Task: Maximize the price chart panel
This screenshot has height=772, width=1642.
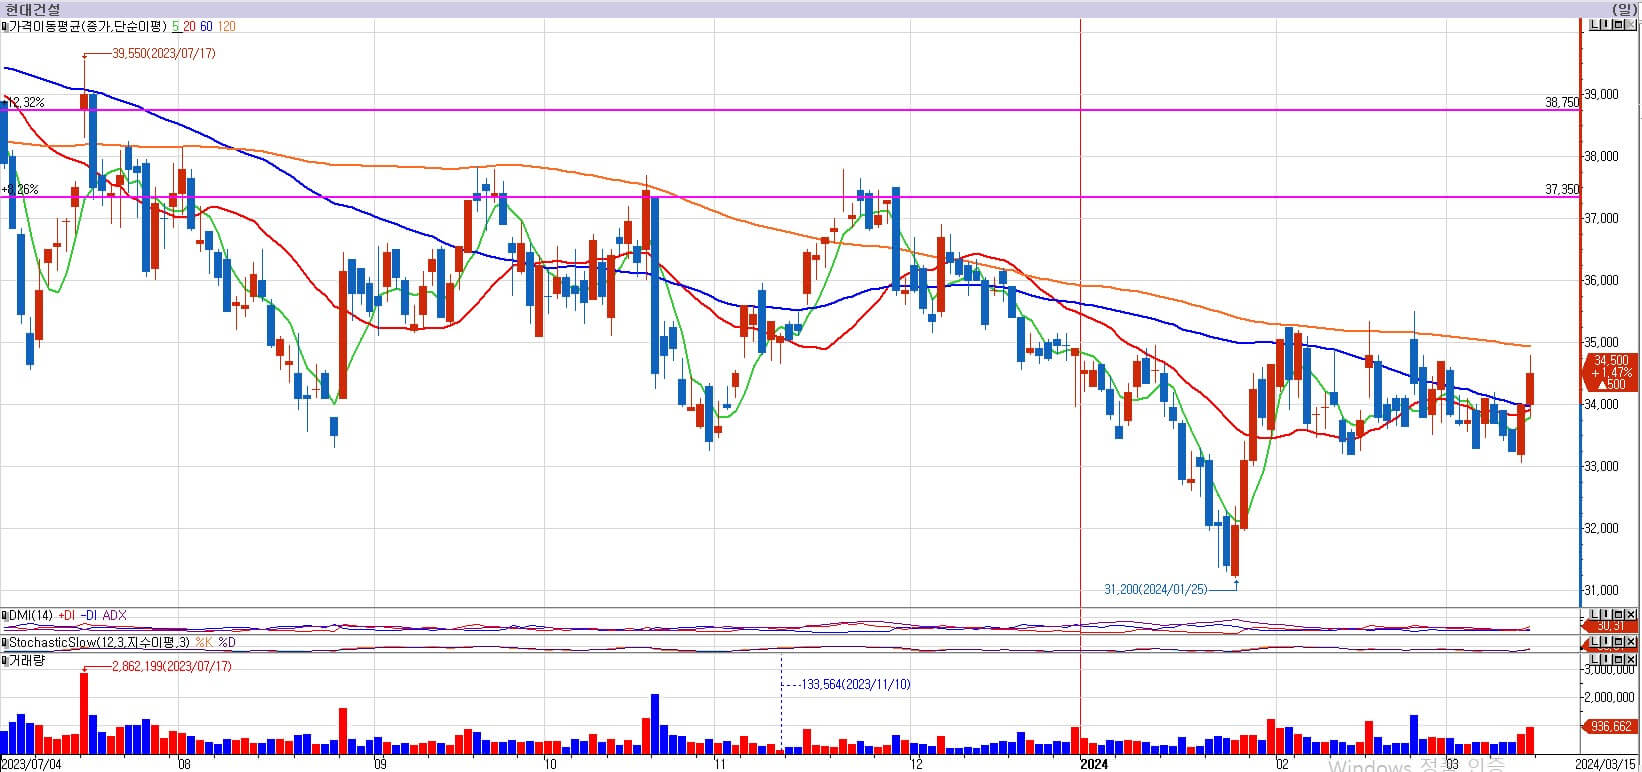Action: (1618, 25)
